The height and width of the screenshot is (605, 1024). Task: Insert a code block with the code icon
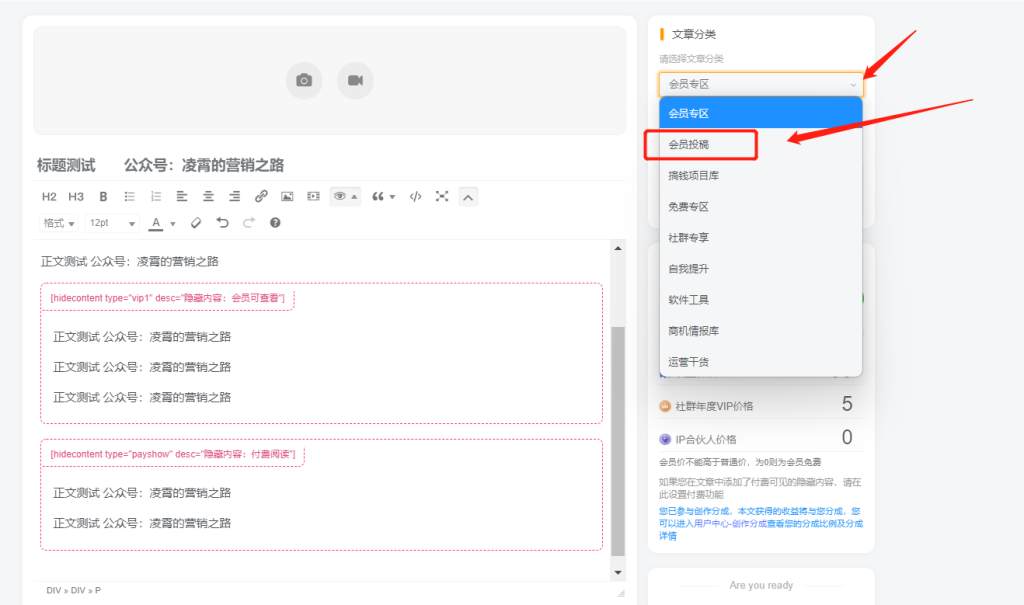tap(414, 196)
